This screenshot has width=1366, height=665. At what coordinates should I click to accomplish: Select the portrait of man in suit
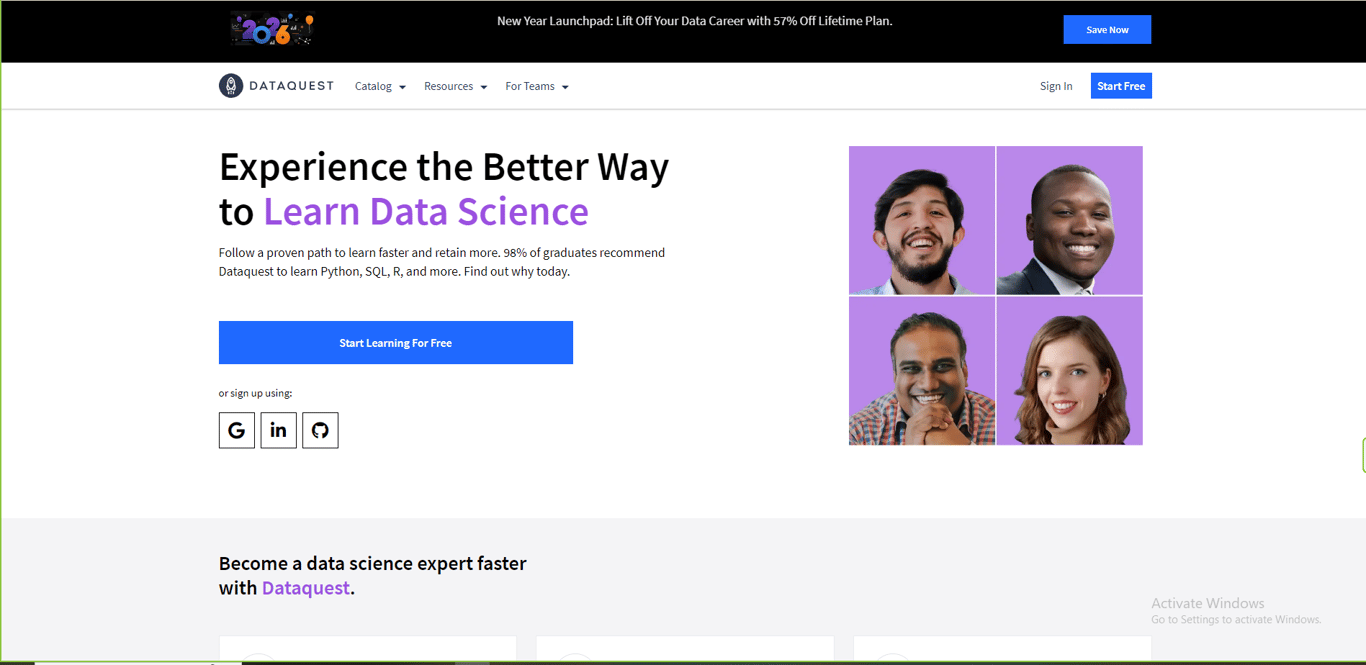1069,221
